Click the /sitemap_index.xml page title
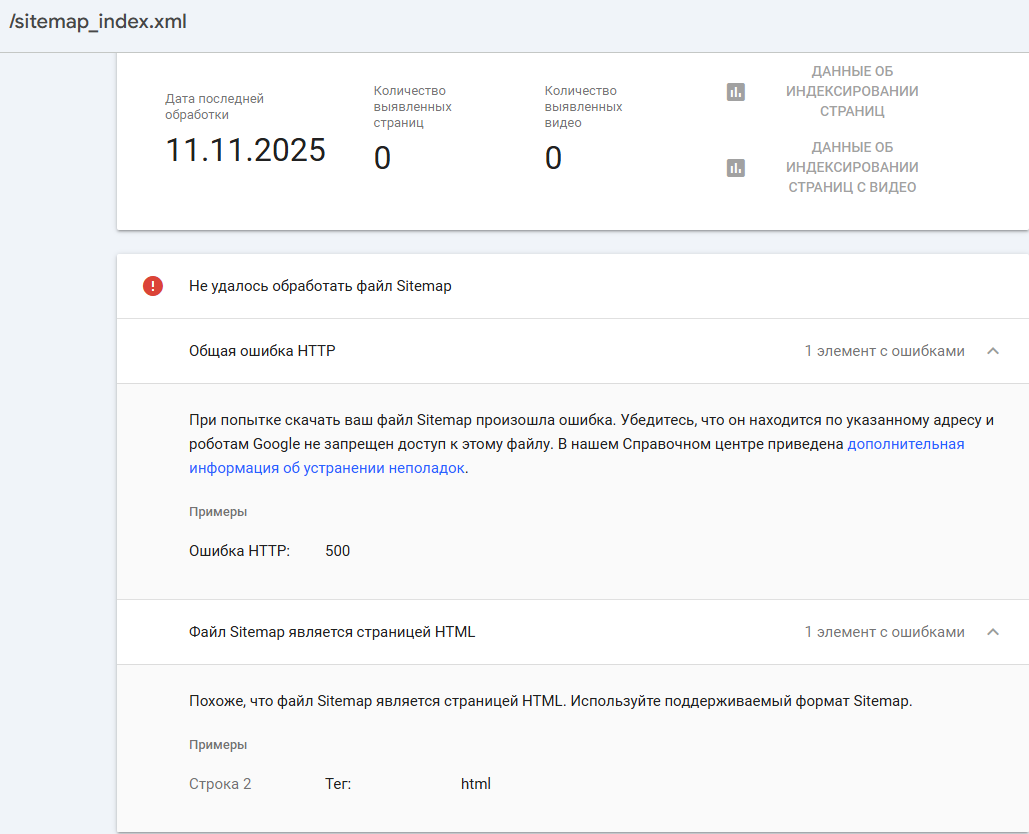1029x834 pixels. pyautogui.click(x=98, y=22)
